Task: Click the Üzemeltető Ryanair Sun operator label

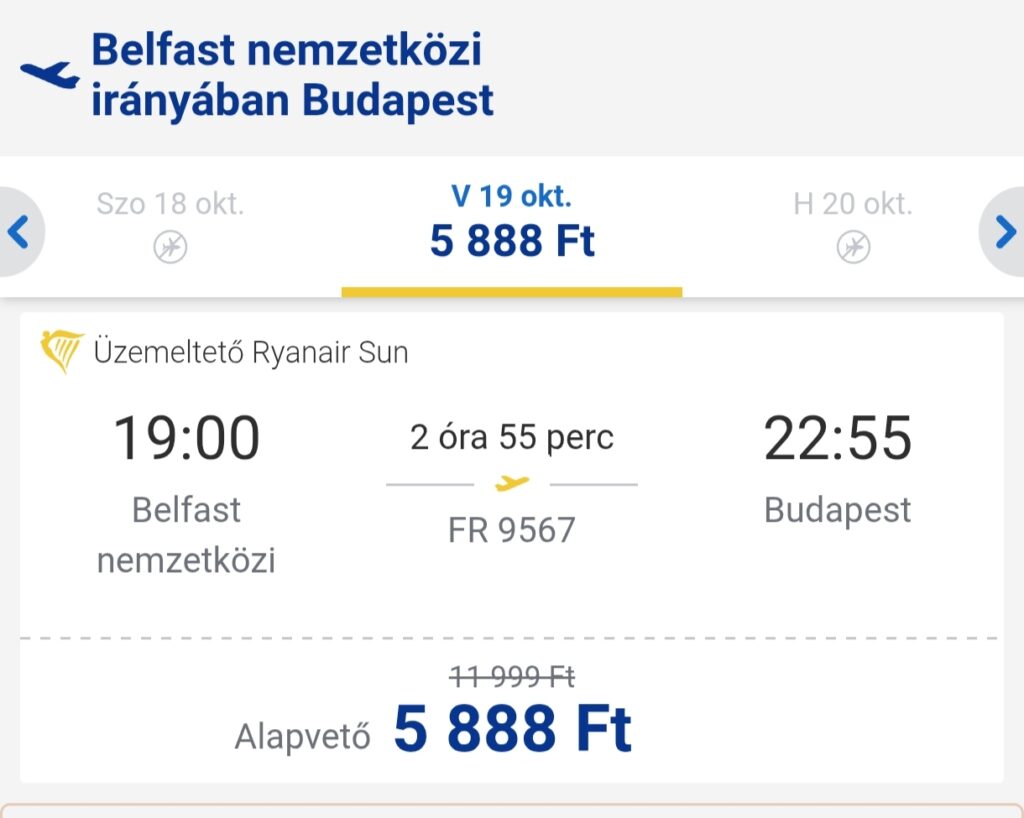Action: [x=251, y=353]
